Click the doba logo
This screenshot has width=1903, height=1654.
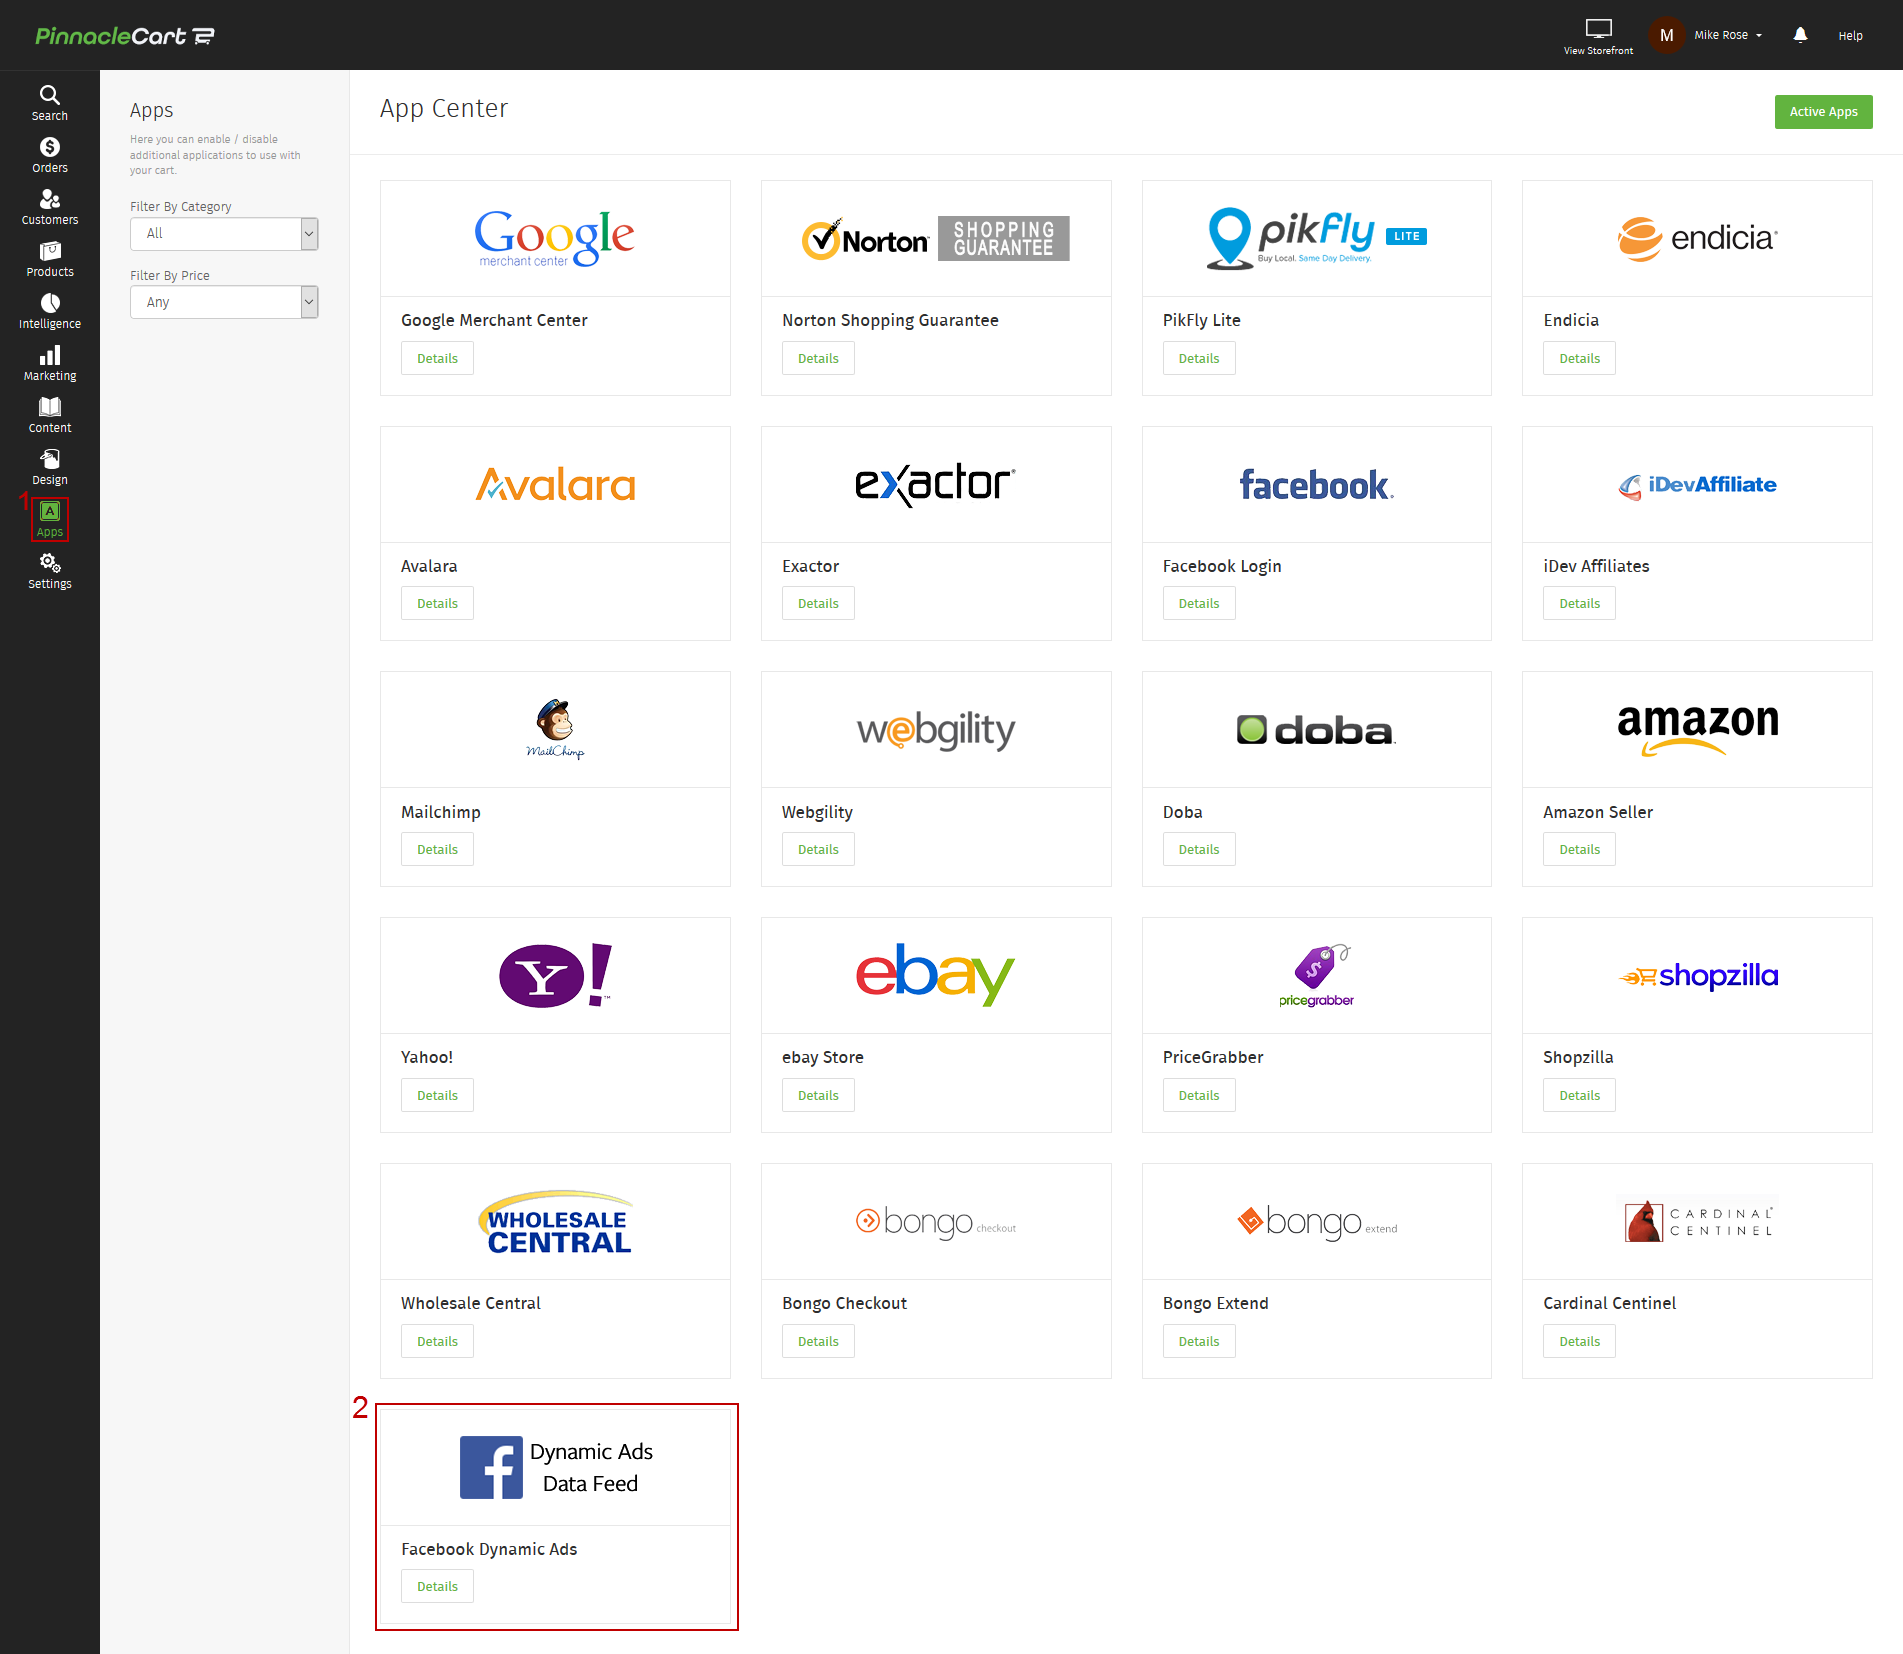pos(1316,730)
